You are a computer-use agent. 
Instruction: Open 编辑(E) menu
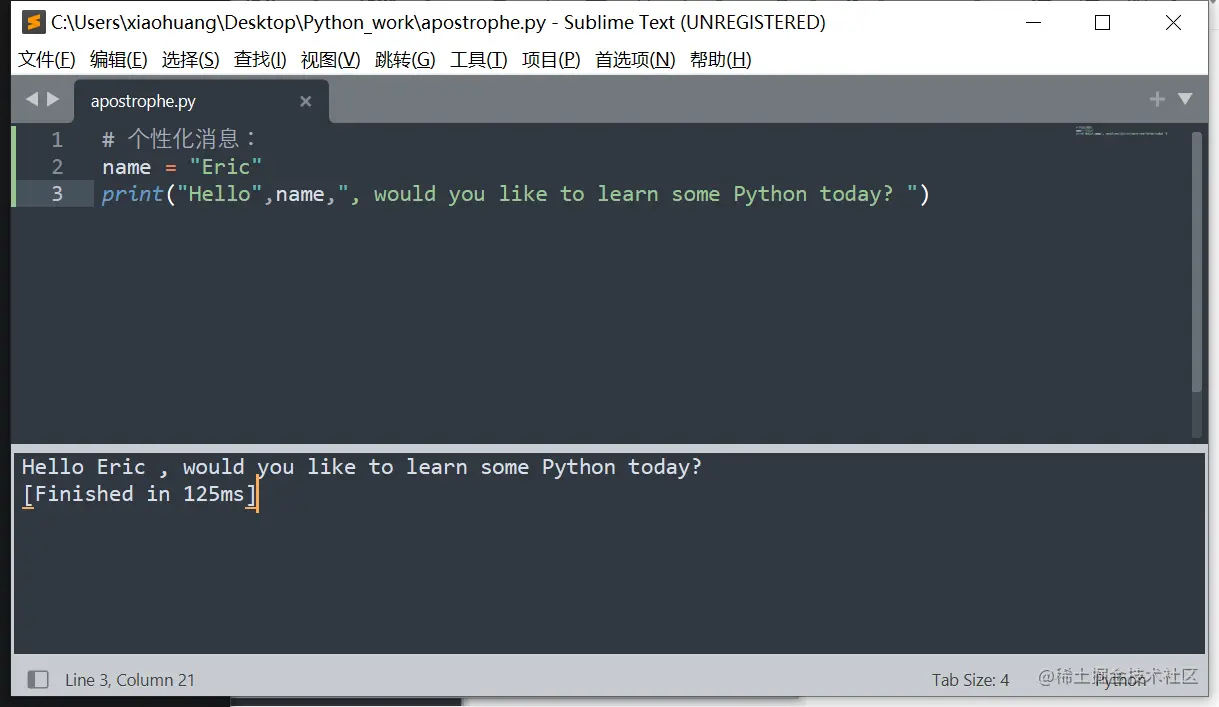(x=119, y=60)
